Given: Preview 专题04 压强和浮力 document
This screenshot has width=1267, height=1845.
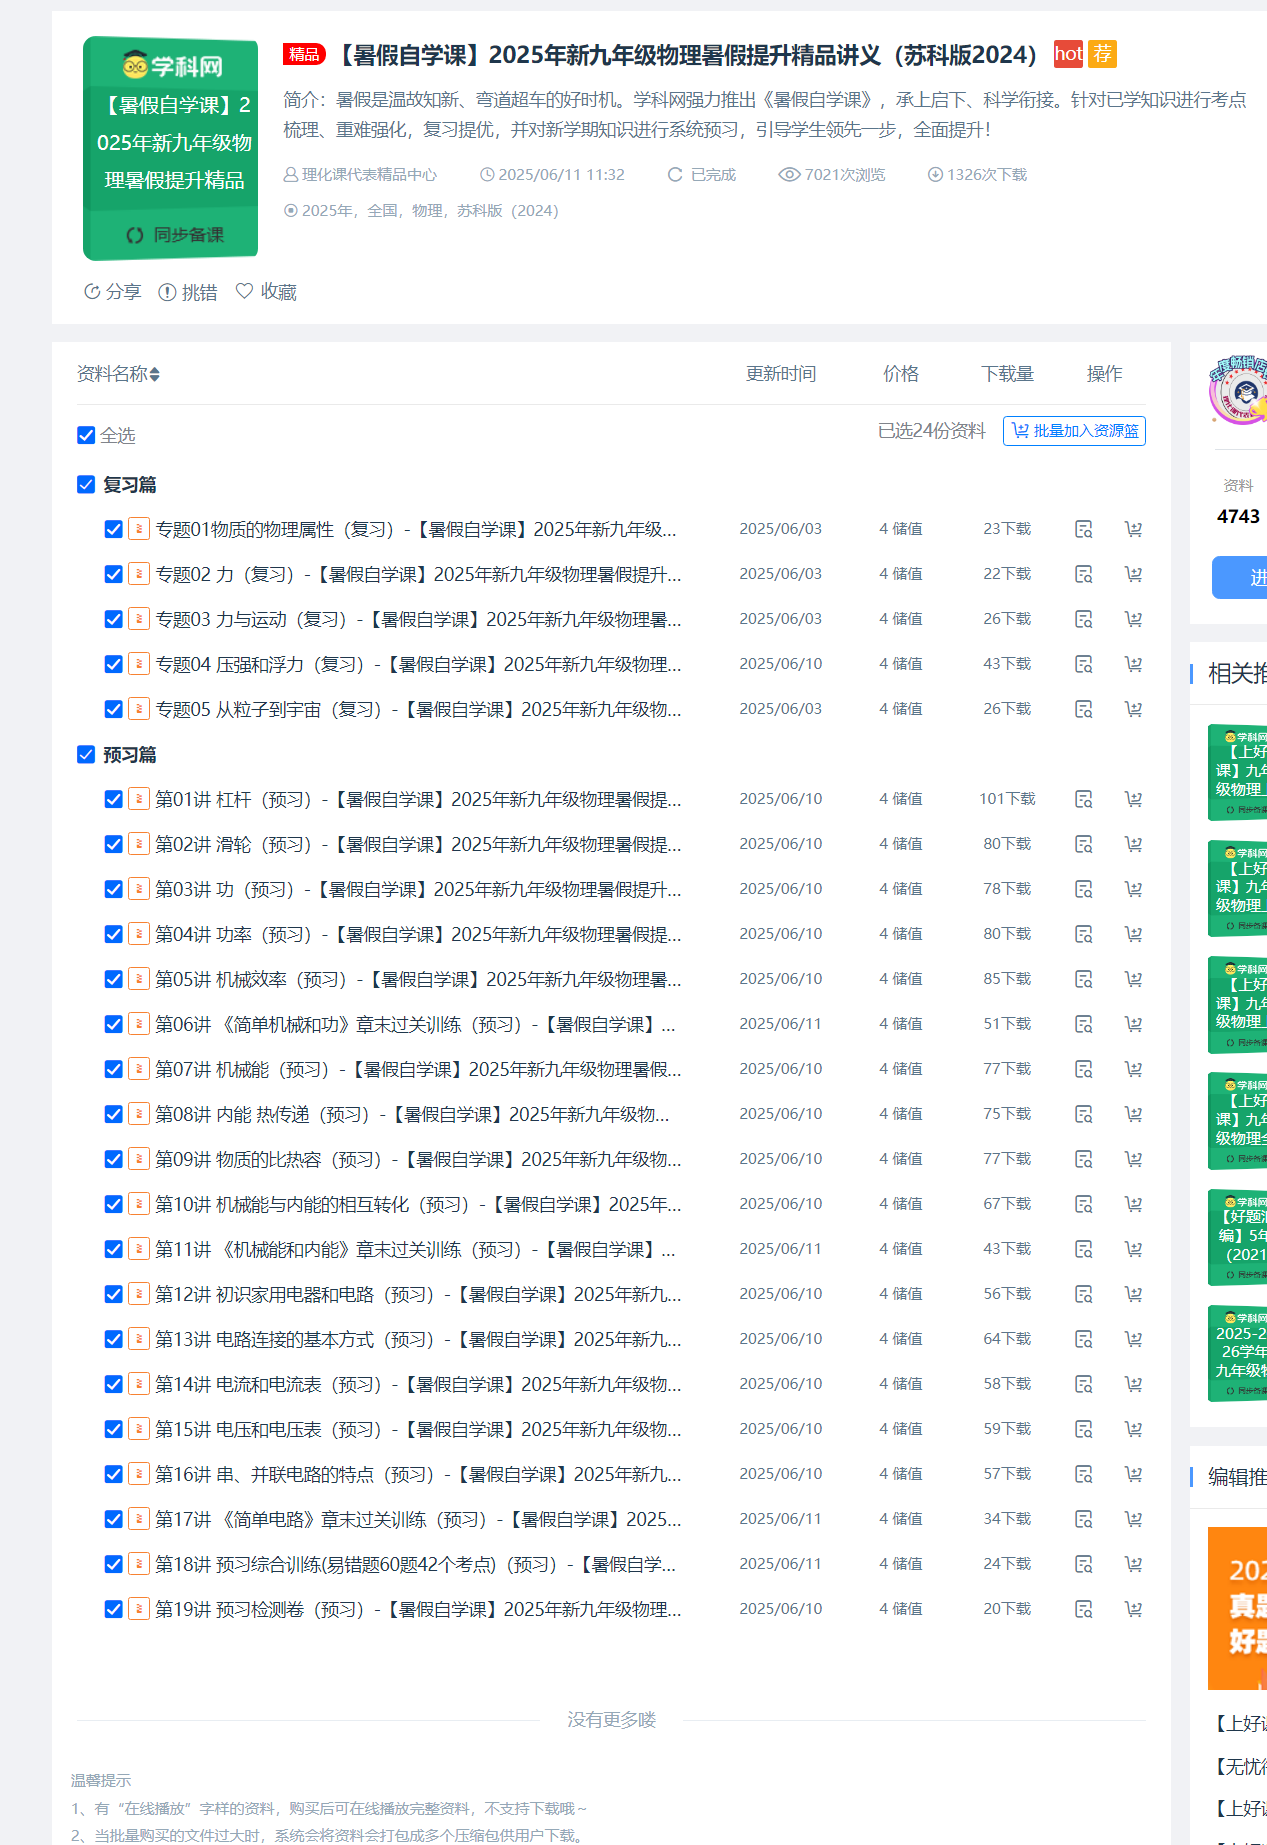Looking at the screenshot, I should point(1083,664).
